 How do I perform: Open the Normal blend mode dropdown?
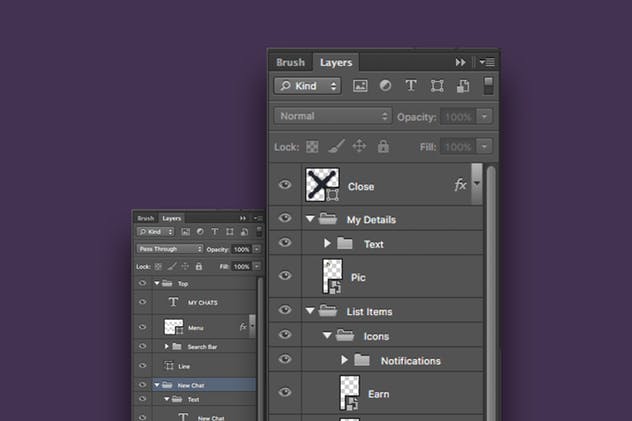[332, 116]
